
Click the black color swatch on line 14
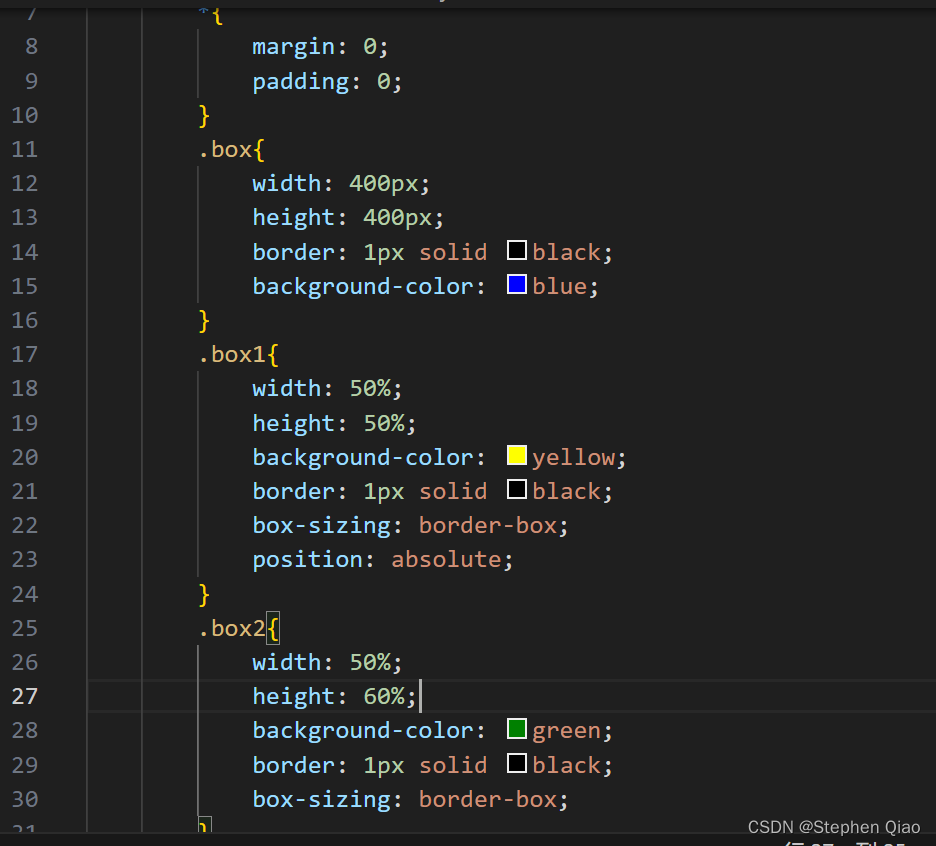pos(516,250)
